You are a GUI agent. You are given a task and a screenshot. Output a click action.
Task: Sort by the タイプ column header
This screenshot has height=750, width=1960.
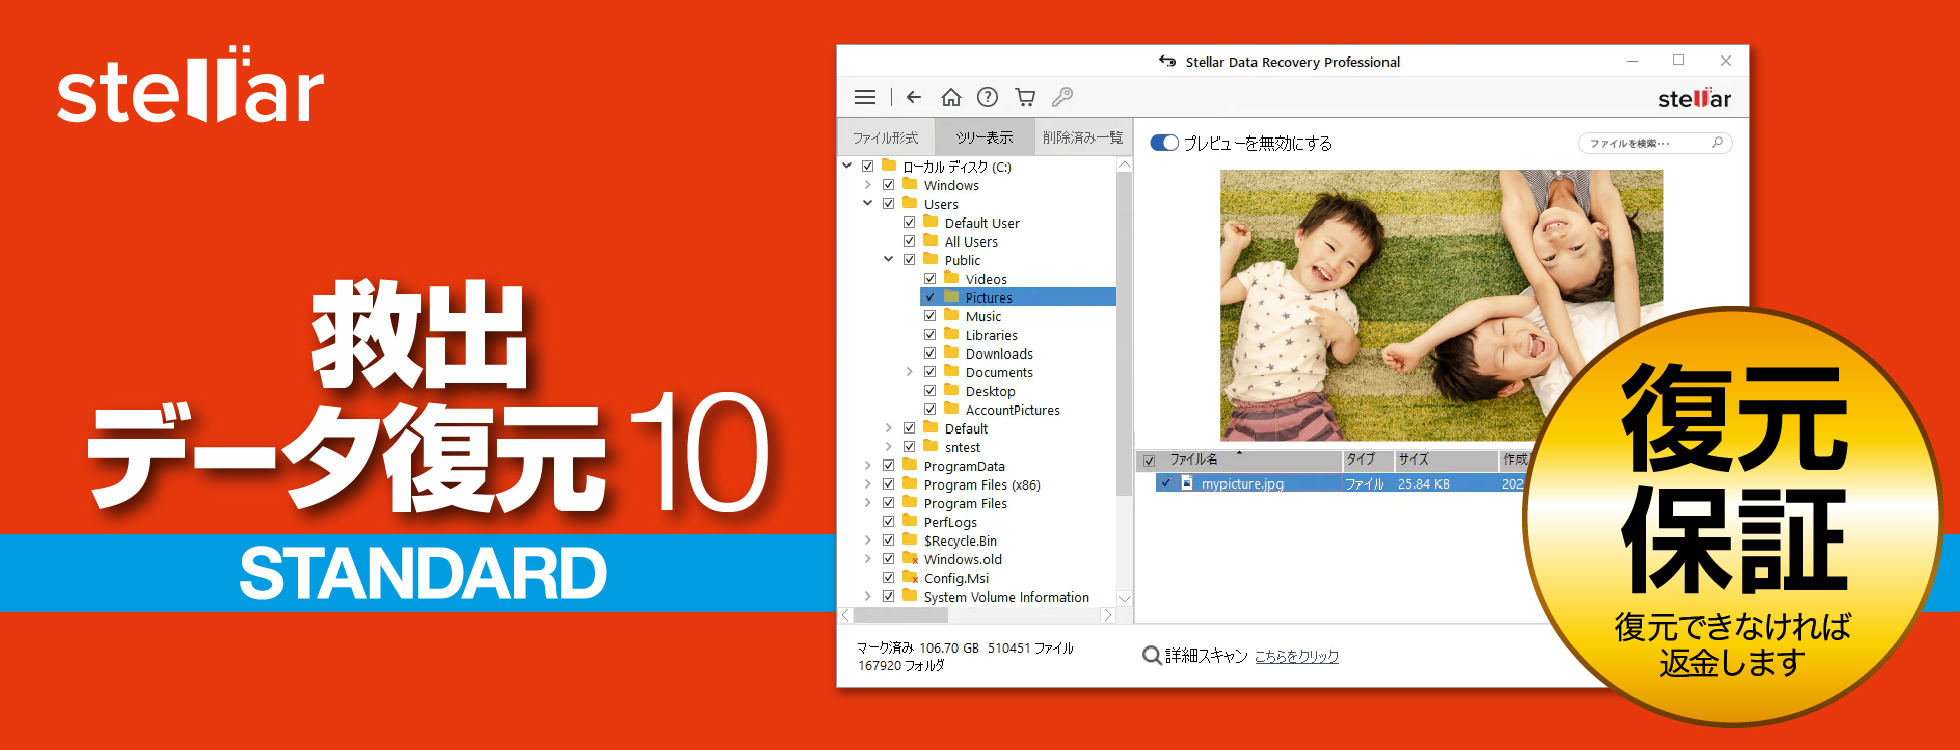pos(1361,460)
